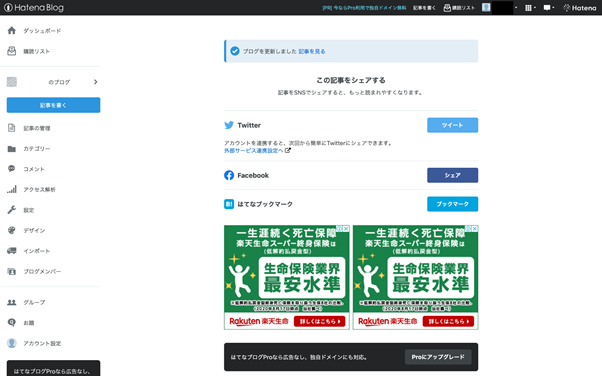602x376 pixels.
Task: Open アカウント設定 via the avatar icon
Action: pyautogui.click(x=12, y=343)
